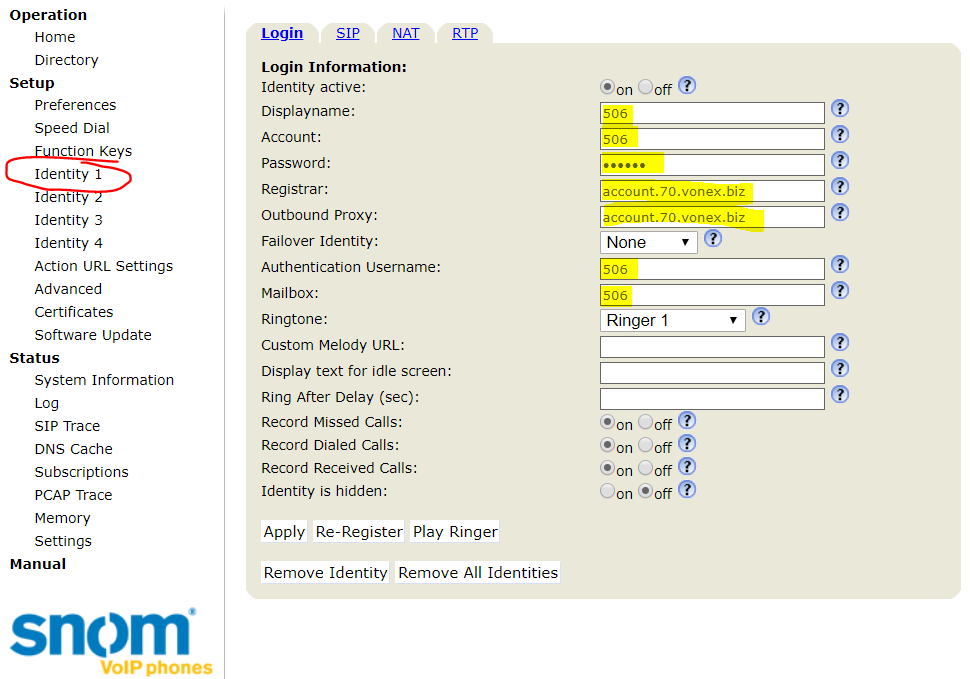Open help for Identity active setting
The image size is (970, 679).
pyautogui.click(x=687, y=86)
